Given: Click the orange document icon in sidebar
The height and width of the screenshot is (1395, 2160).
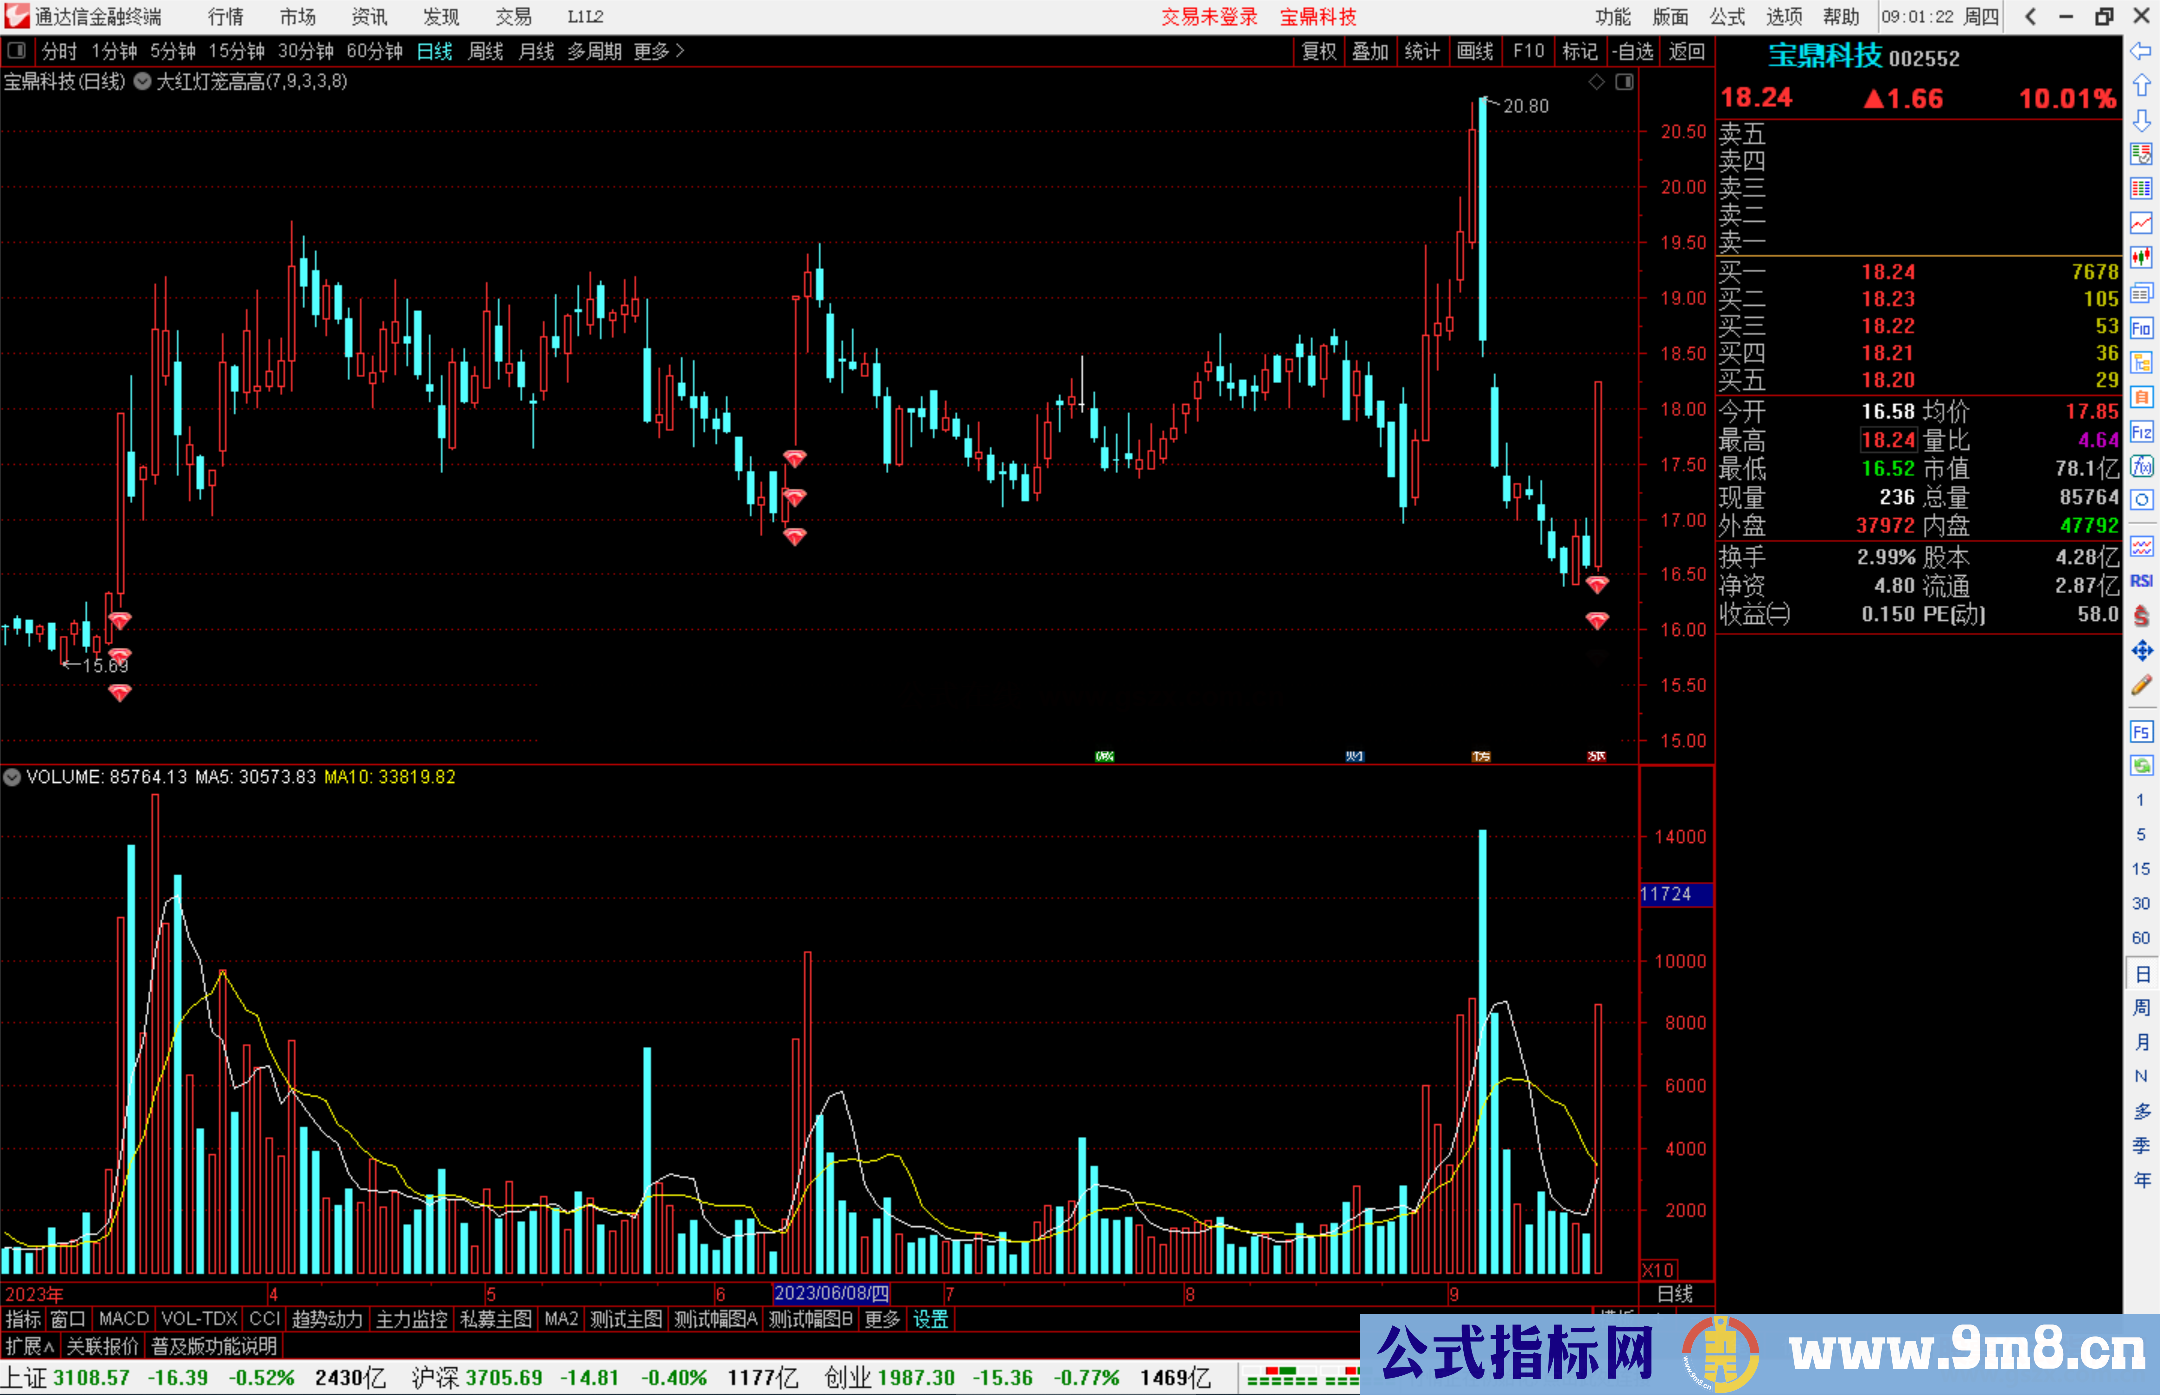Looking at the screenshot, I should [x=2141, y=397].
